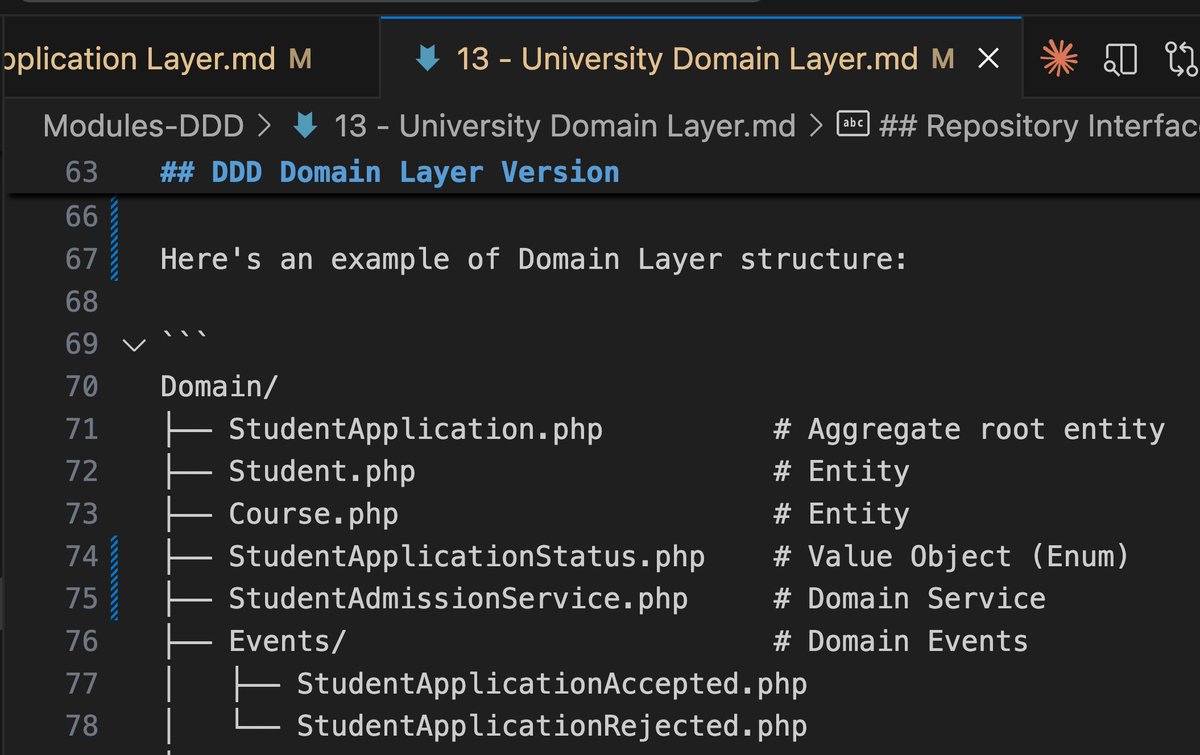The height and width of the screenshot is (755, 1200).
Task: Click Student.php on line 72
Action: pos(321,471)
